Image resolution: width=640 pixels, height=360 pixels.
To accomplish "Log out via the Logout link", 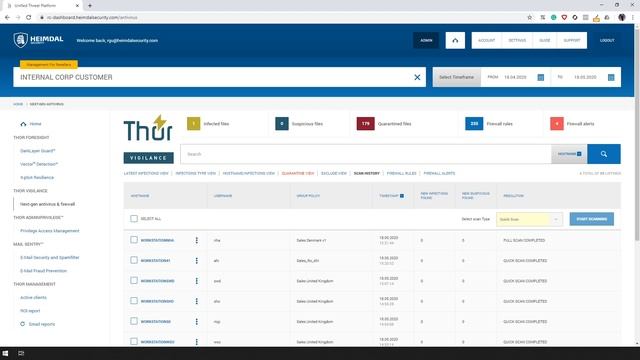I will click(607, 40).
